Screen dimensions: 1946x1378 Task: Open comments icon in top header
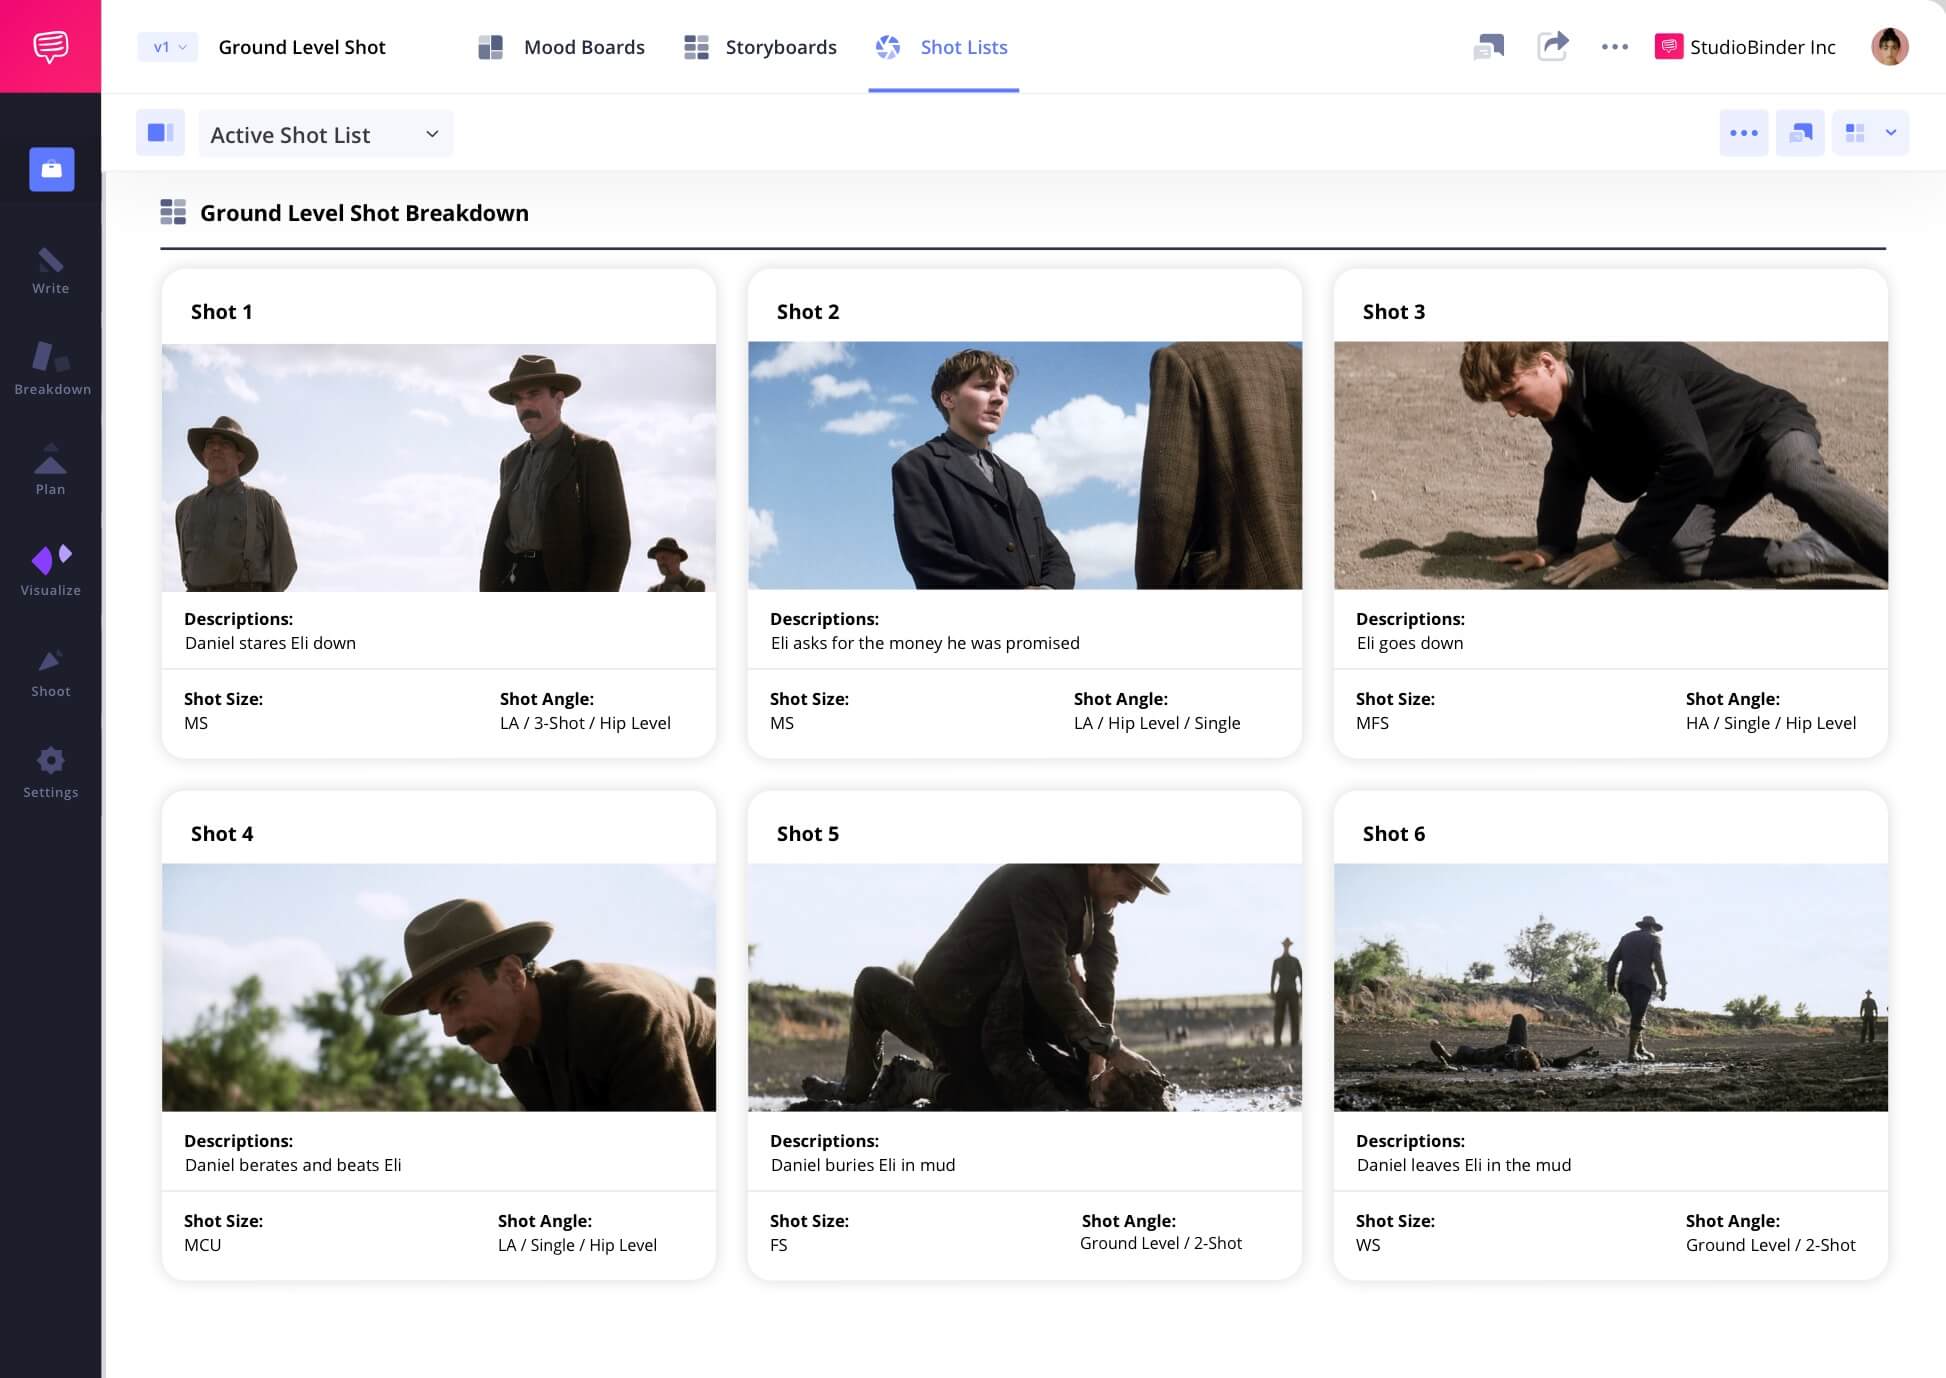click(x=1488, y=46)
